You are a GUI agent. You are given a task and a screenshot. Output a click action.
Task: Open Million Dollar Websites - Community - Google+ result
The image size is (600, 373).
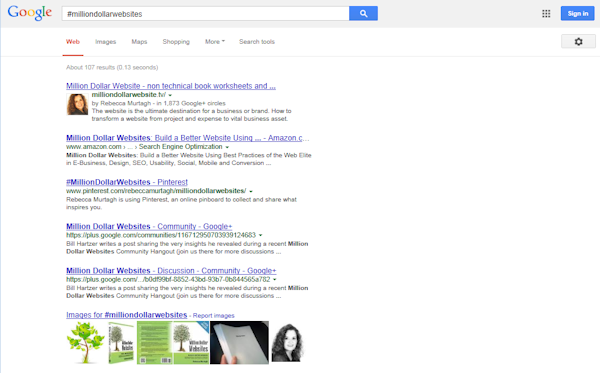tap(149, 226)
